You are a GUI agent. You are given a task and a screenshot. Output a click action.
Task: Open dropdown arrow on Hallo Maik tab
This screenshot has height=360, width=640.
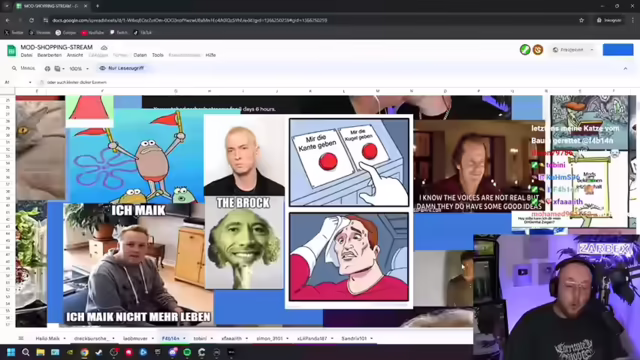[64, 338]
